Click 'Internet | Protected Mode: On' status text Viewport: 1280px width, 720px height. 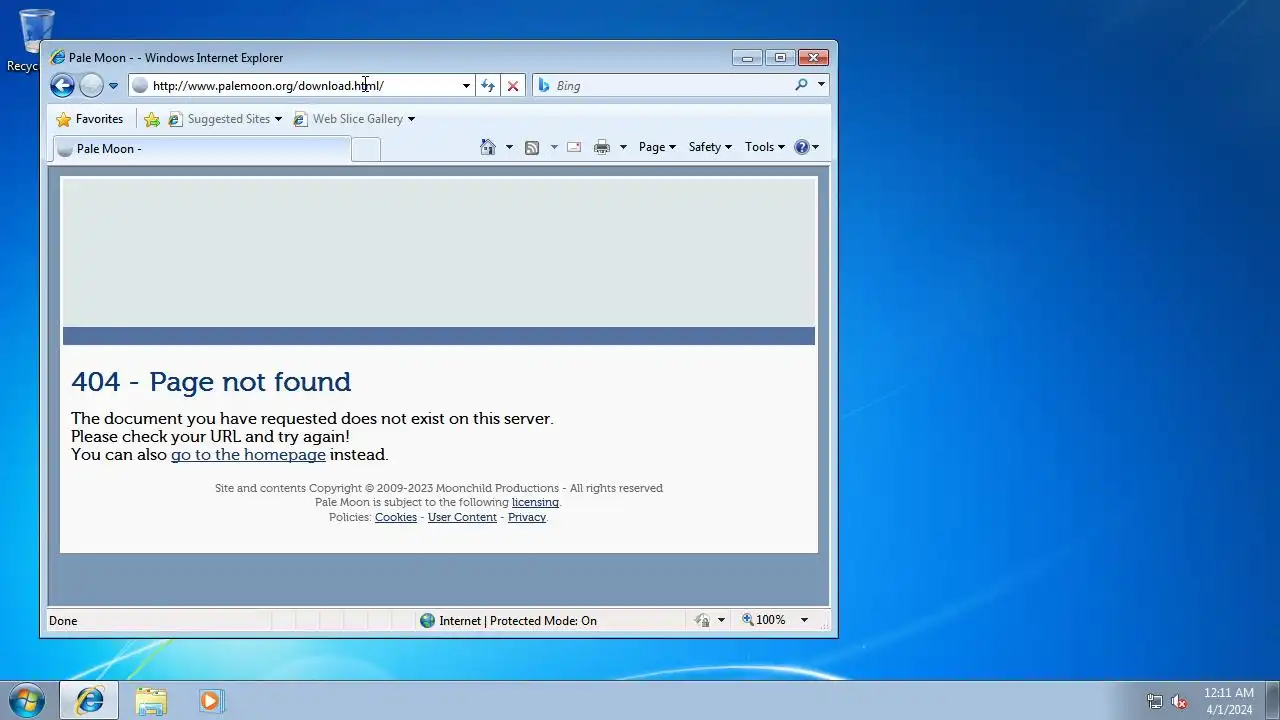click(x=518, y=621)
